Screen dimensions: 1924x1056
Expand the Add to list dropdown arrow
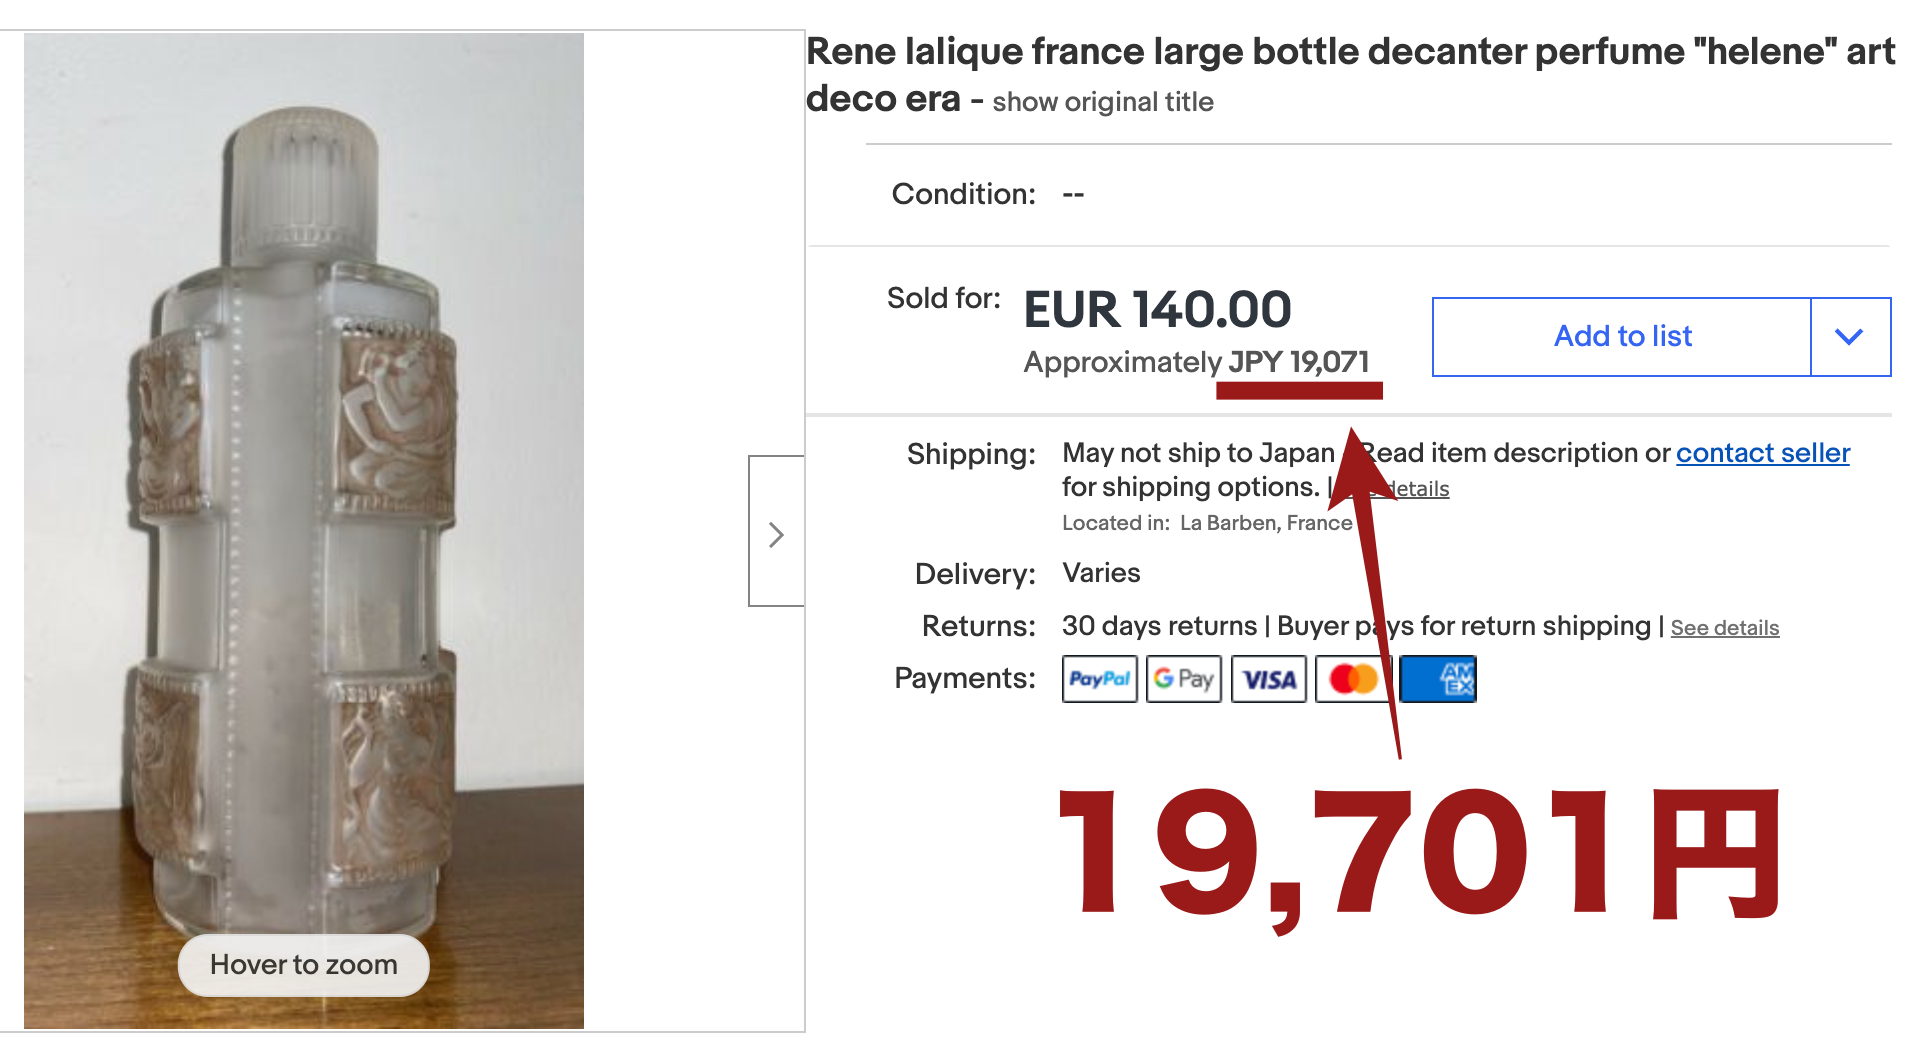click(x=1849, y=337)
